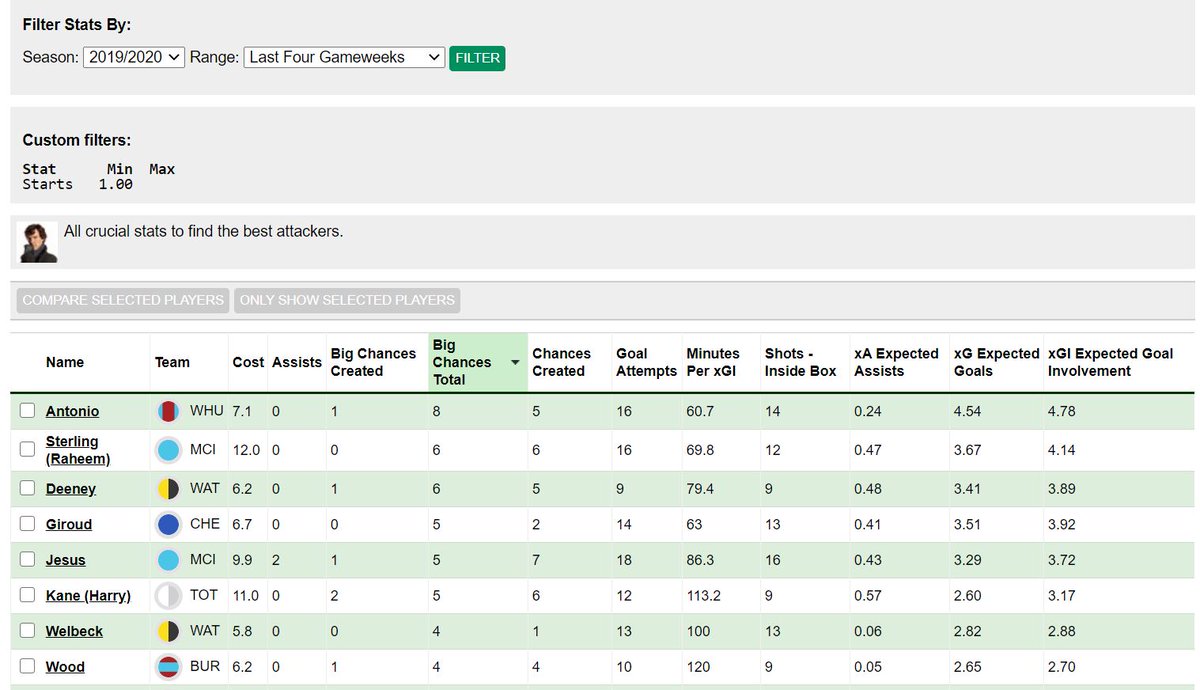
Task: Click Kane's Minutes Per xGI value 113.2
Action: coord(704,595)
